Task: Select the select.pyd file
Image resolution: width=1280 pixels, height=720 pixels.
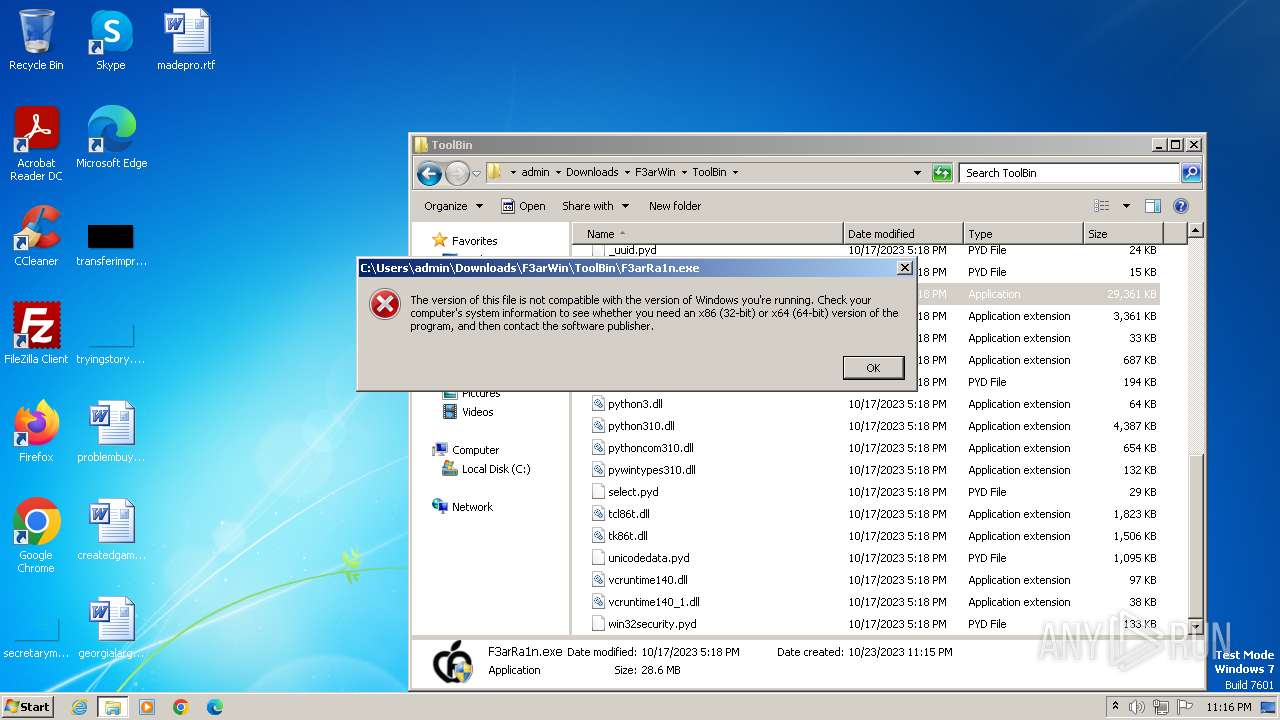Action: coord(633,492)
